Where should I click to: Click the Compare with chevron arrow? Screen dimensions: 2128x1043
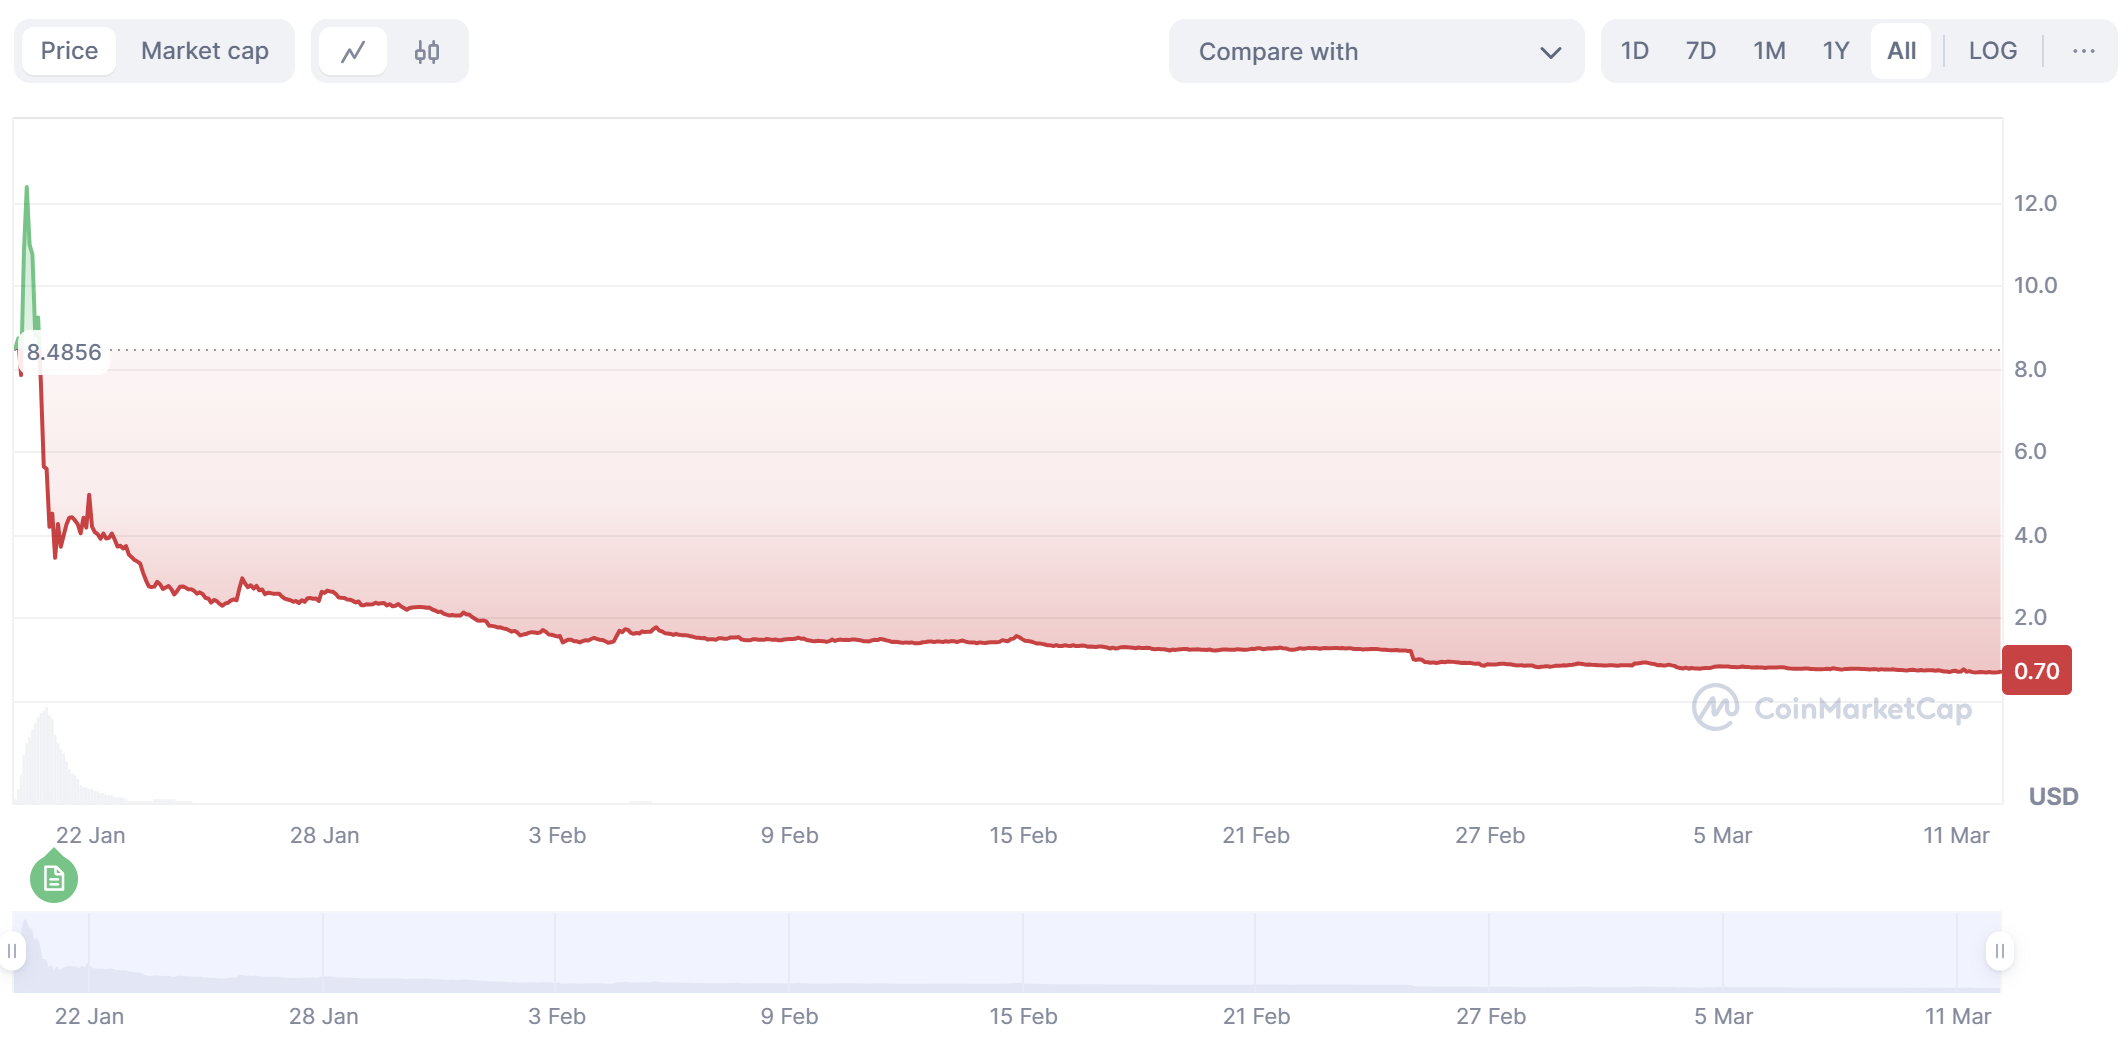pyautogui.click(x=1550, y=52)
